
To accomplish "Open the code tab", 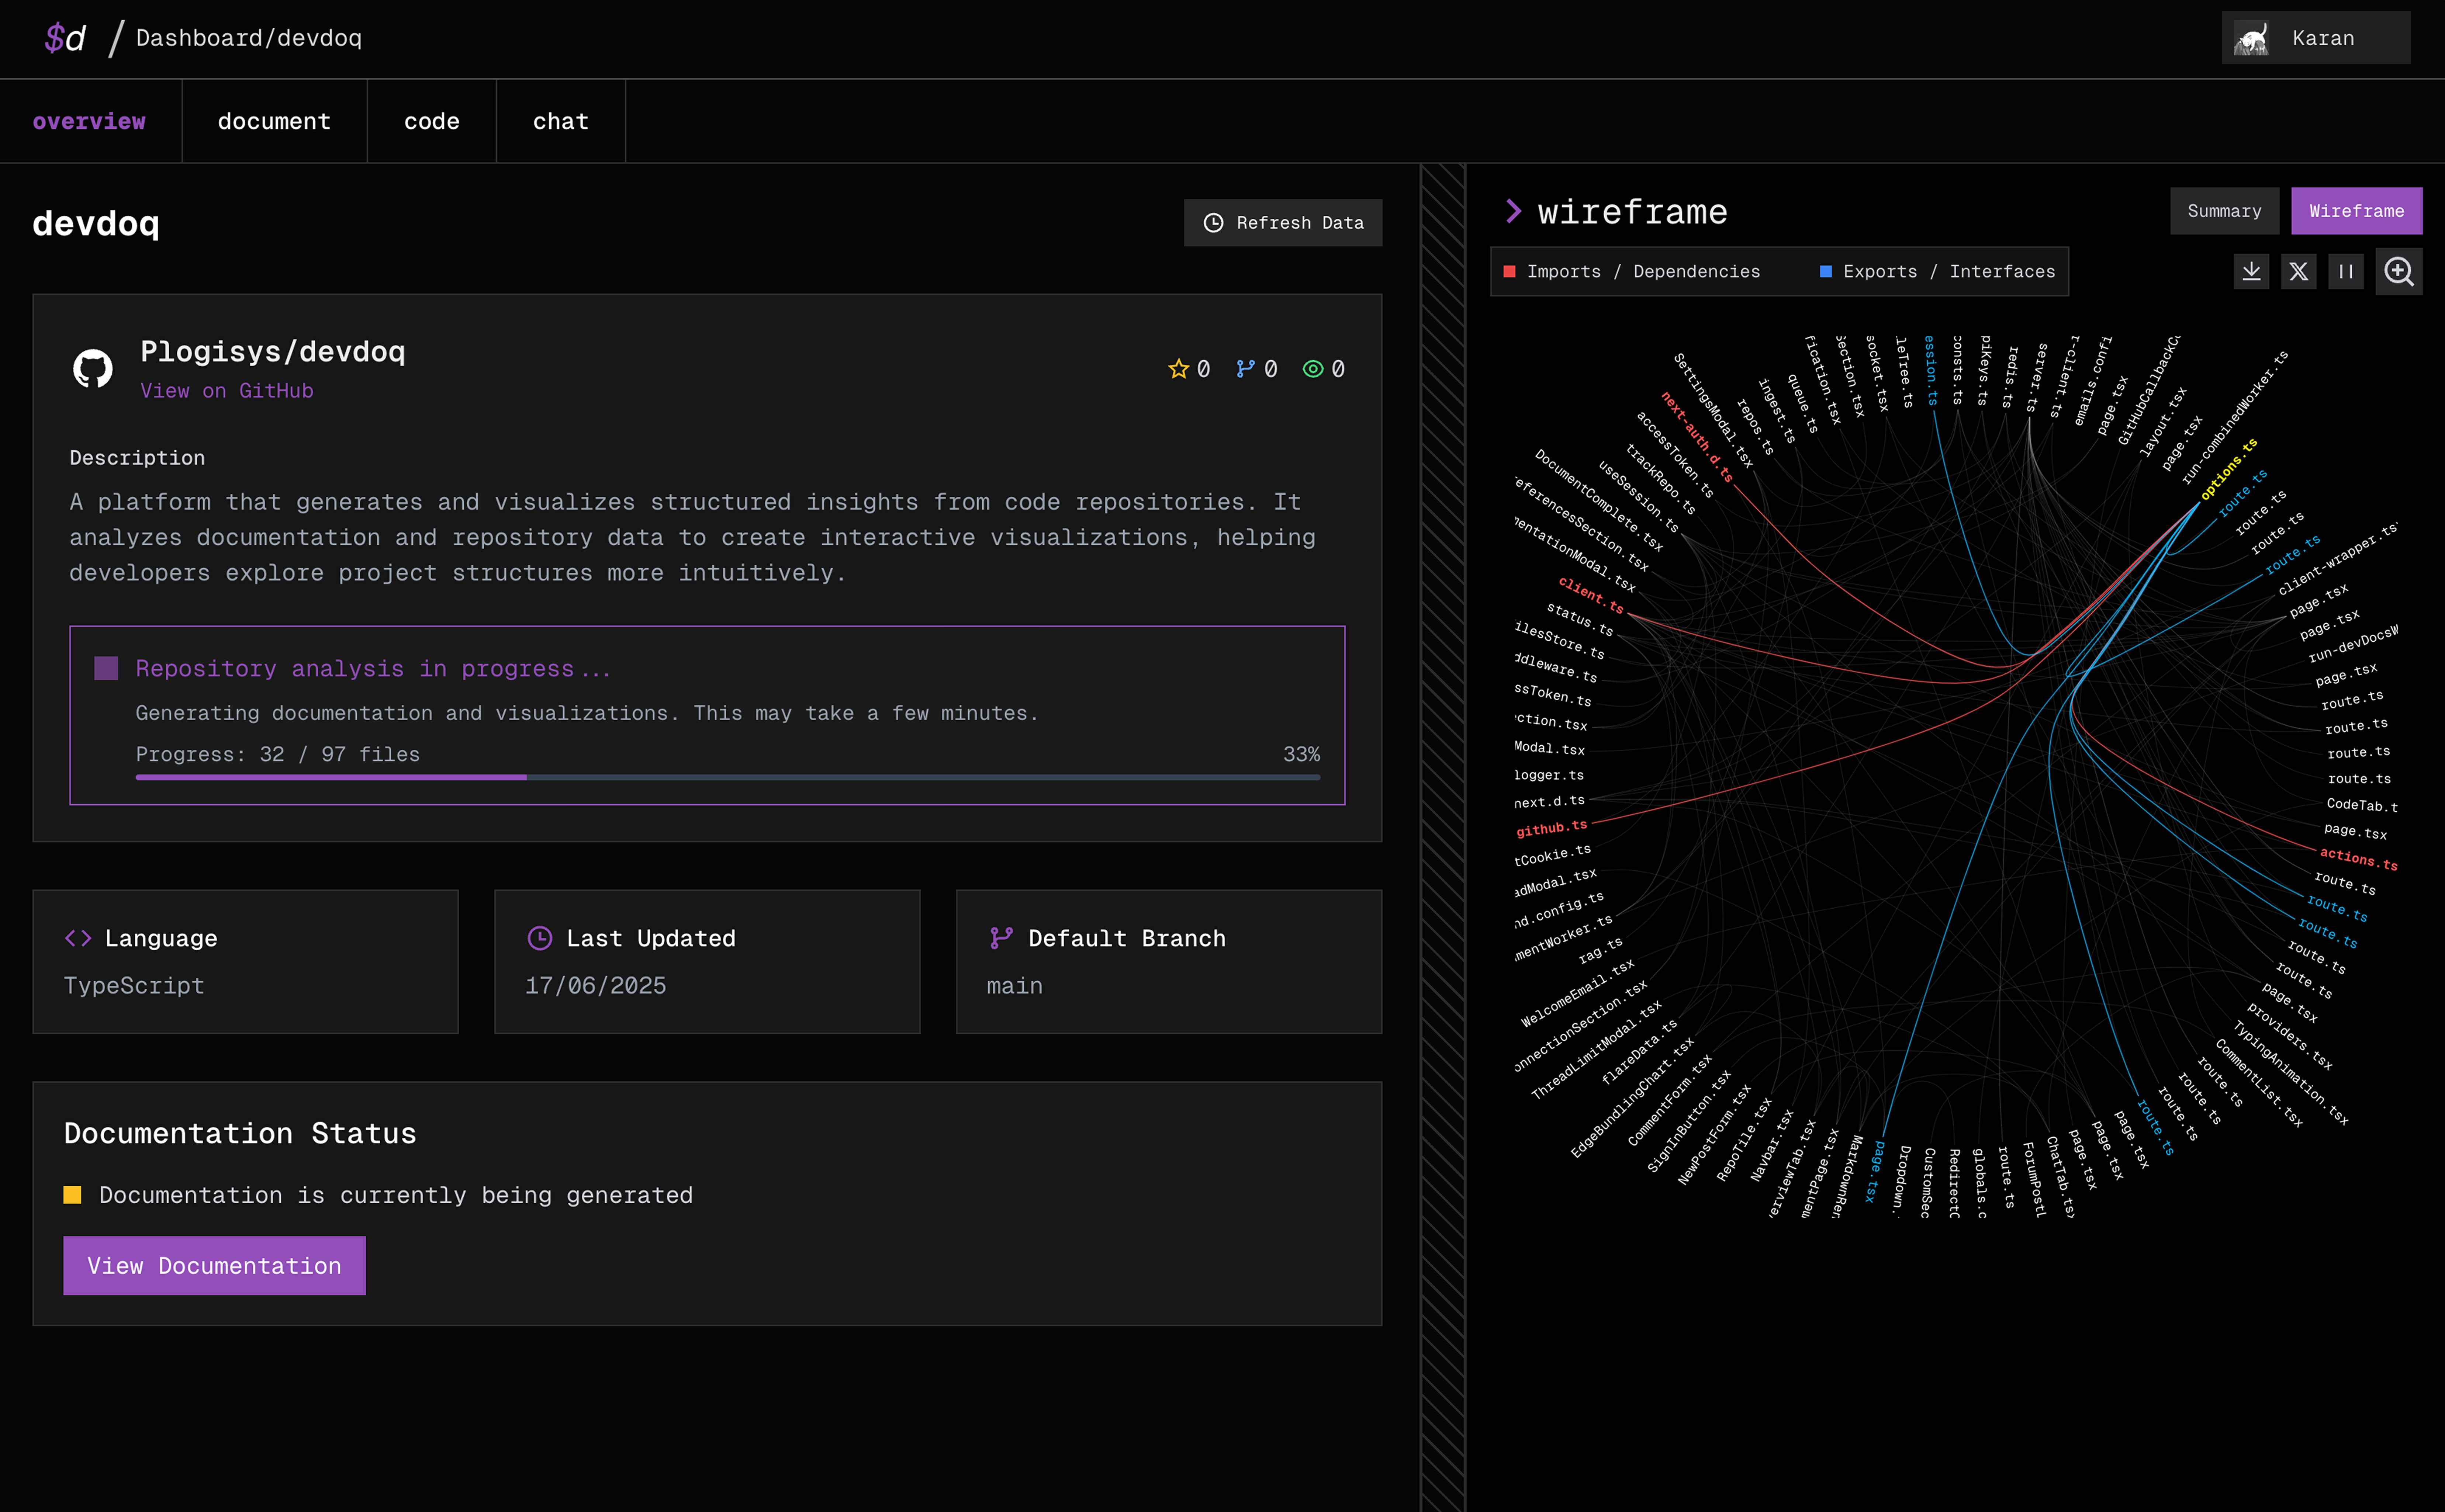I will click(x=432, y=121).
